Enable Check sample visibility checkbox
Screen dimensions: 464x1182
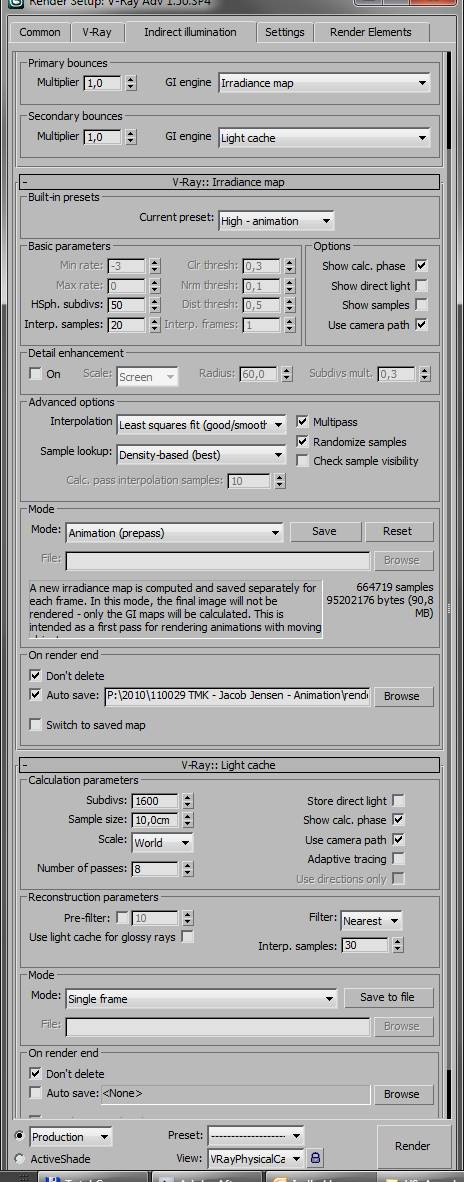(x=302, y=461)
